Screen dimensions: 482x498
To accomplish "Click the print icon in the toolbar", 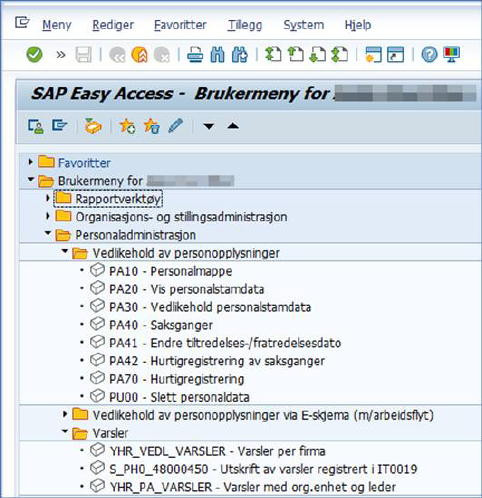I will [x=195, y=54].
